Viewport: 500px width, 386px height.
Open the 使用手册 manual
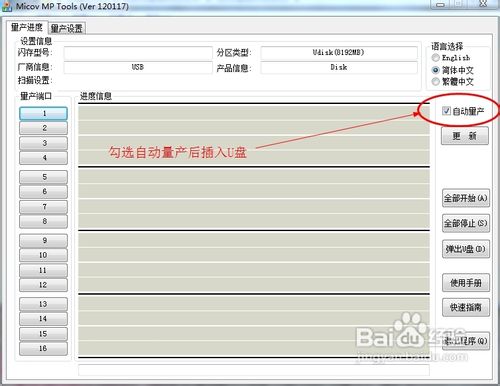pyautogui.click(x=466, y=283)
